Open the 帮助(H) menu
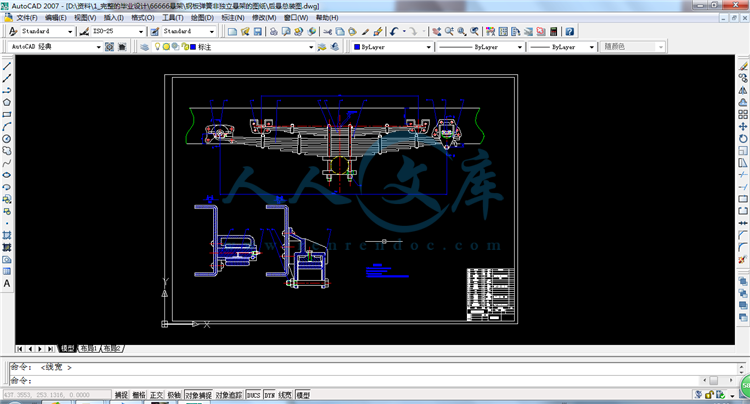This screenshot has width=750, height=404. (x=327, y=18)
